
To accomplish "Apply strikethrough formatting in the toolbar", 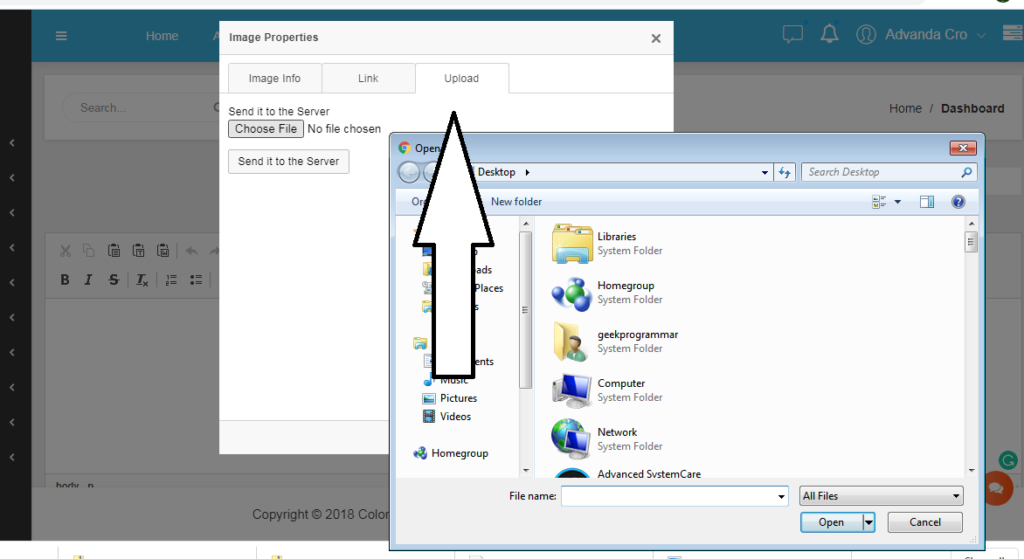I will (x=114, y=280).
